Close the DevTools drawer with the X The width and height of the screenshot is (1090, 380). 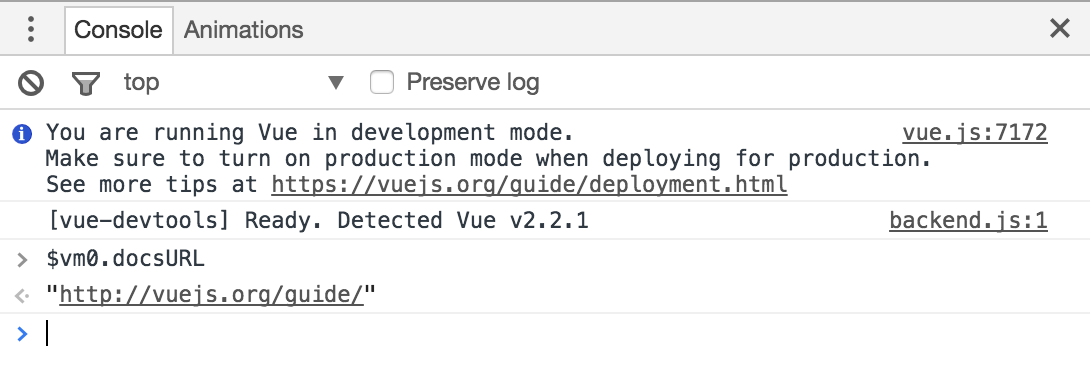pos(1059,28)
